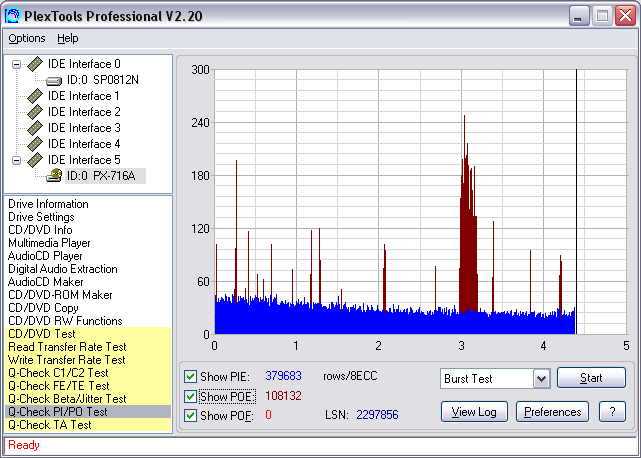Open AudioCD Player function
Image resolution: width=641 pixels, height=458 pixels.
45,256
